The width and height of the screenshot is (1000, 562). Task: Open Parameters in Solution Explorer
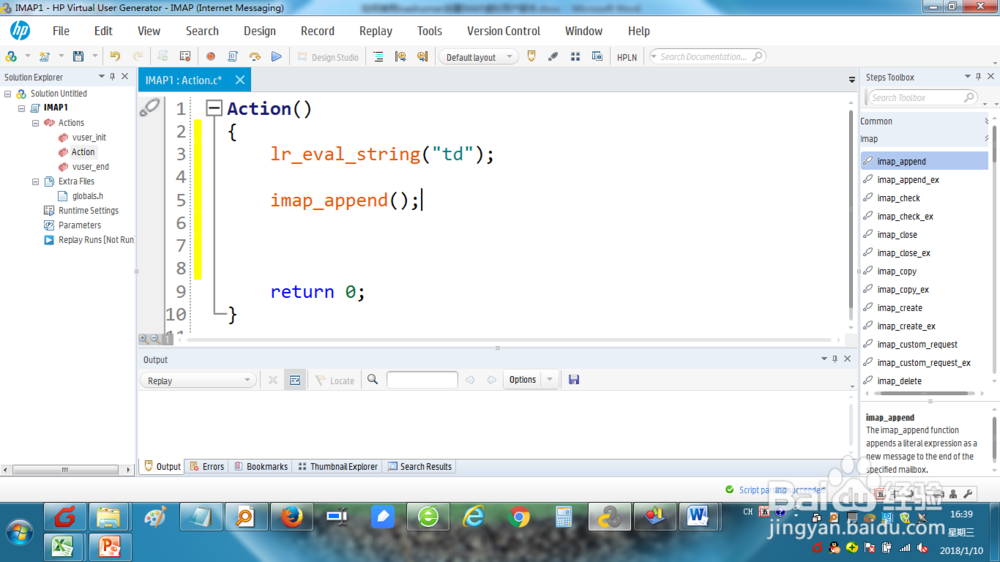[79, 225]
